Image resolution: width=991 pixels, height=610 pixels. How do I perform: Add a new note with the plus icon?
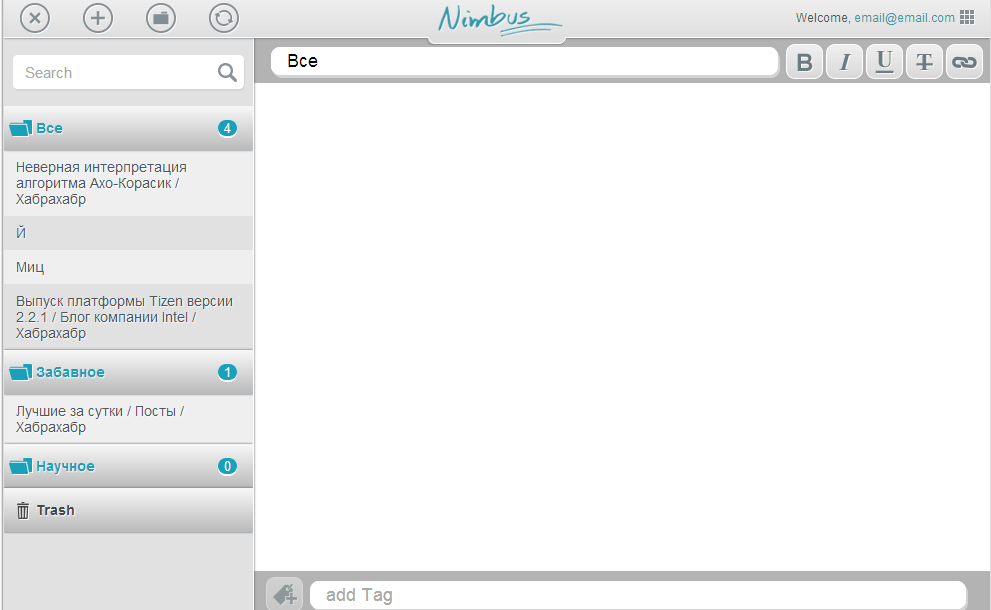98,18
